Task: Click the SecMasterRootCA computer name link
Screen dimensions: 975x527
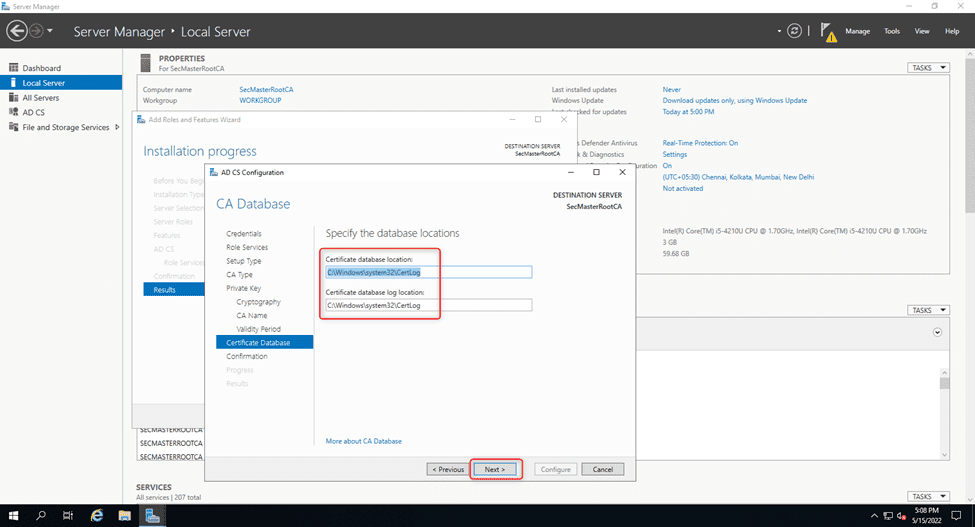Action: click(266, 89)
